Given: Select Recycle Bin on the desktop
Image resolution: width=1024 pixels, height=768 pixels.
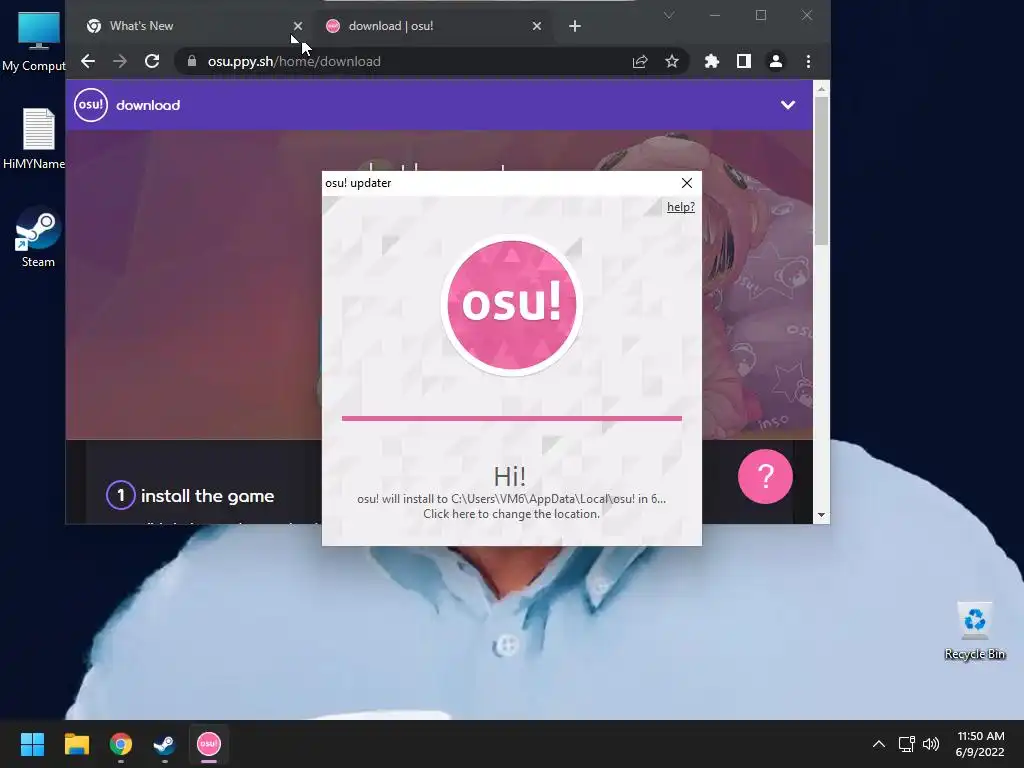Looking at the screenshot, I should coord(975,631).
